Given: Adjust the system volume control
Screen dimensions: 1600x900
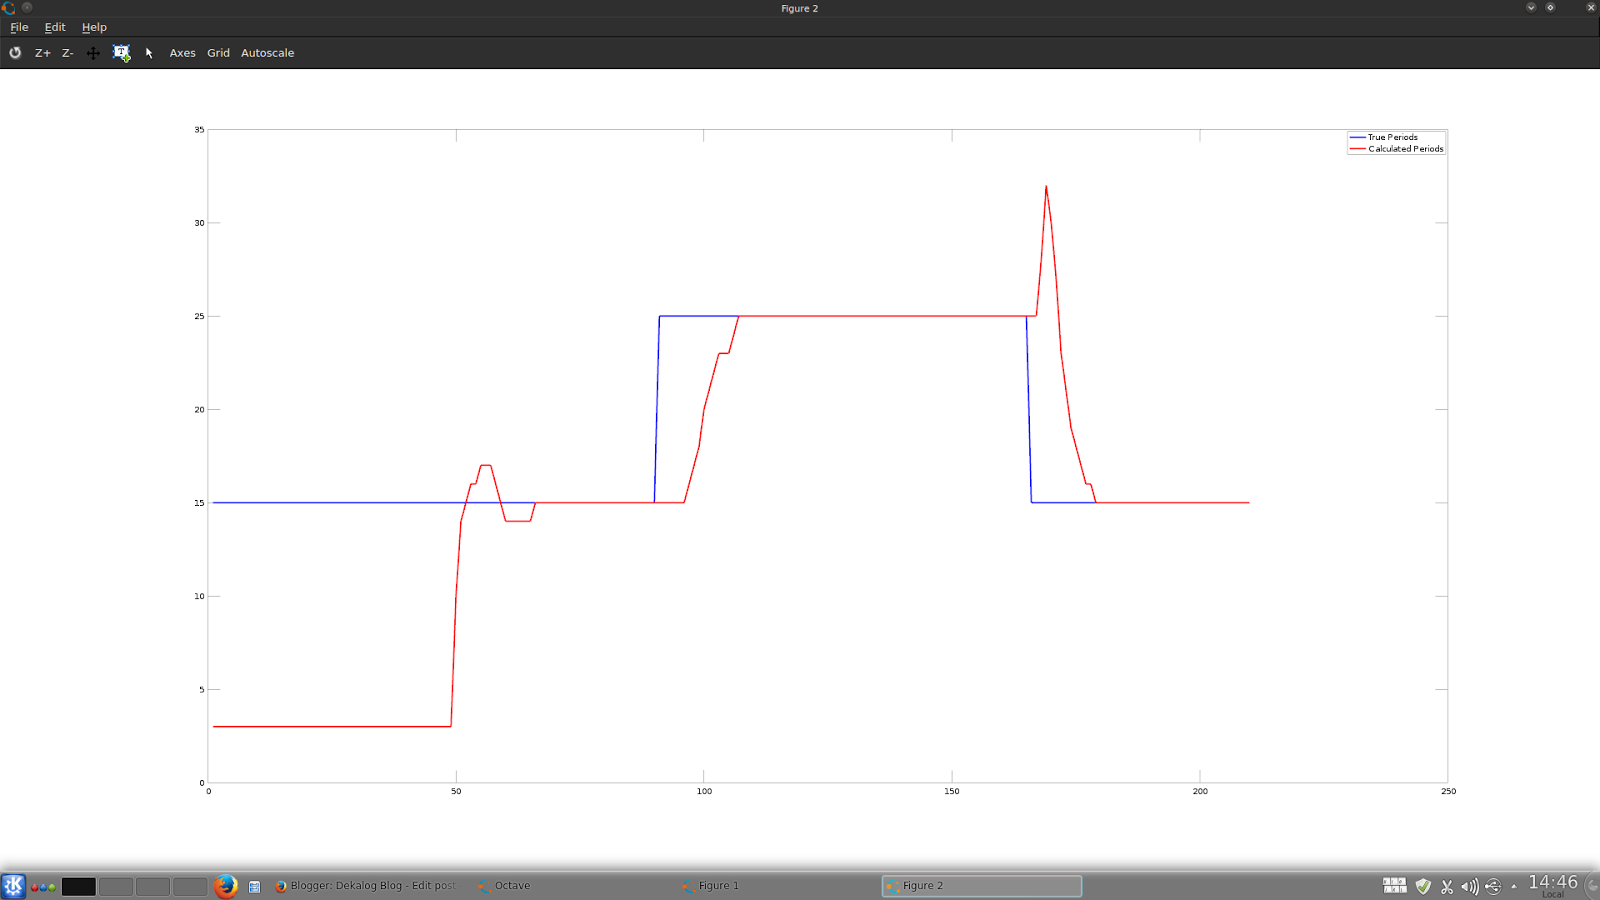Looking at the screenshot, I should pyautogui.click(x=1468, y=885).
